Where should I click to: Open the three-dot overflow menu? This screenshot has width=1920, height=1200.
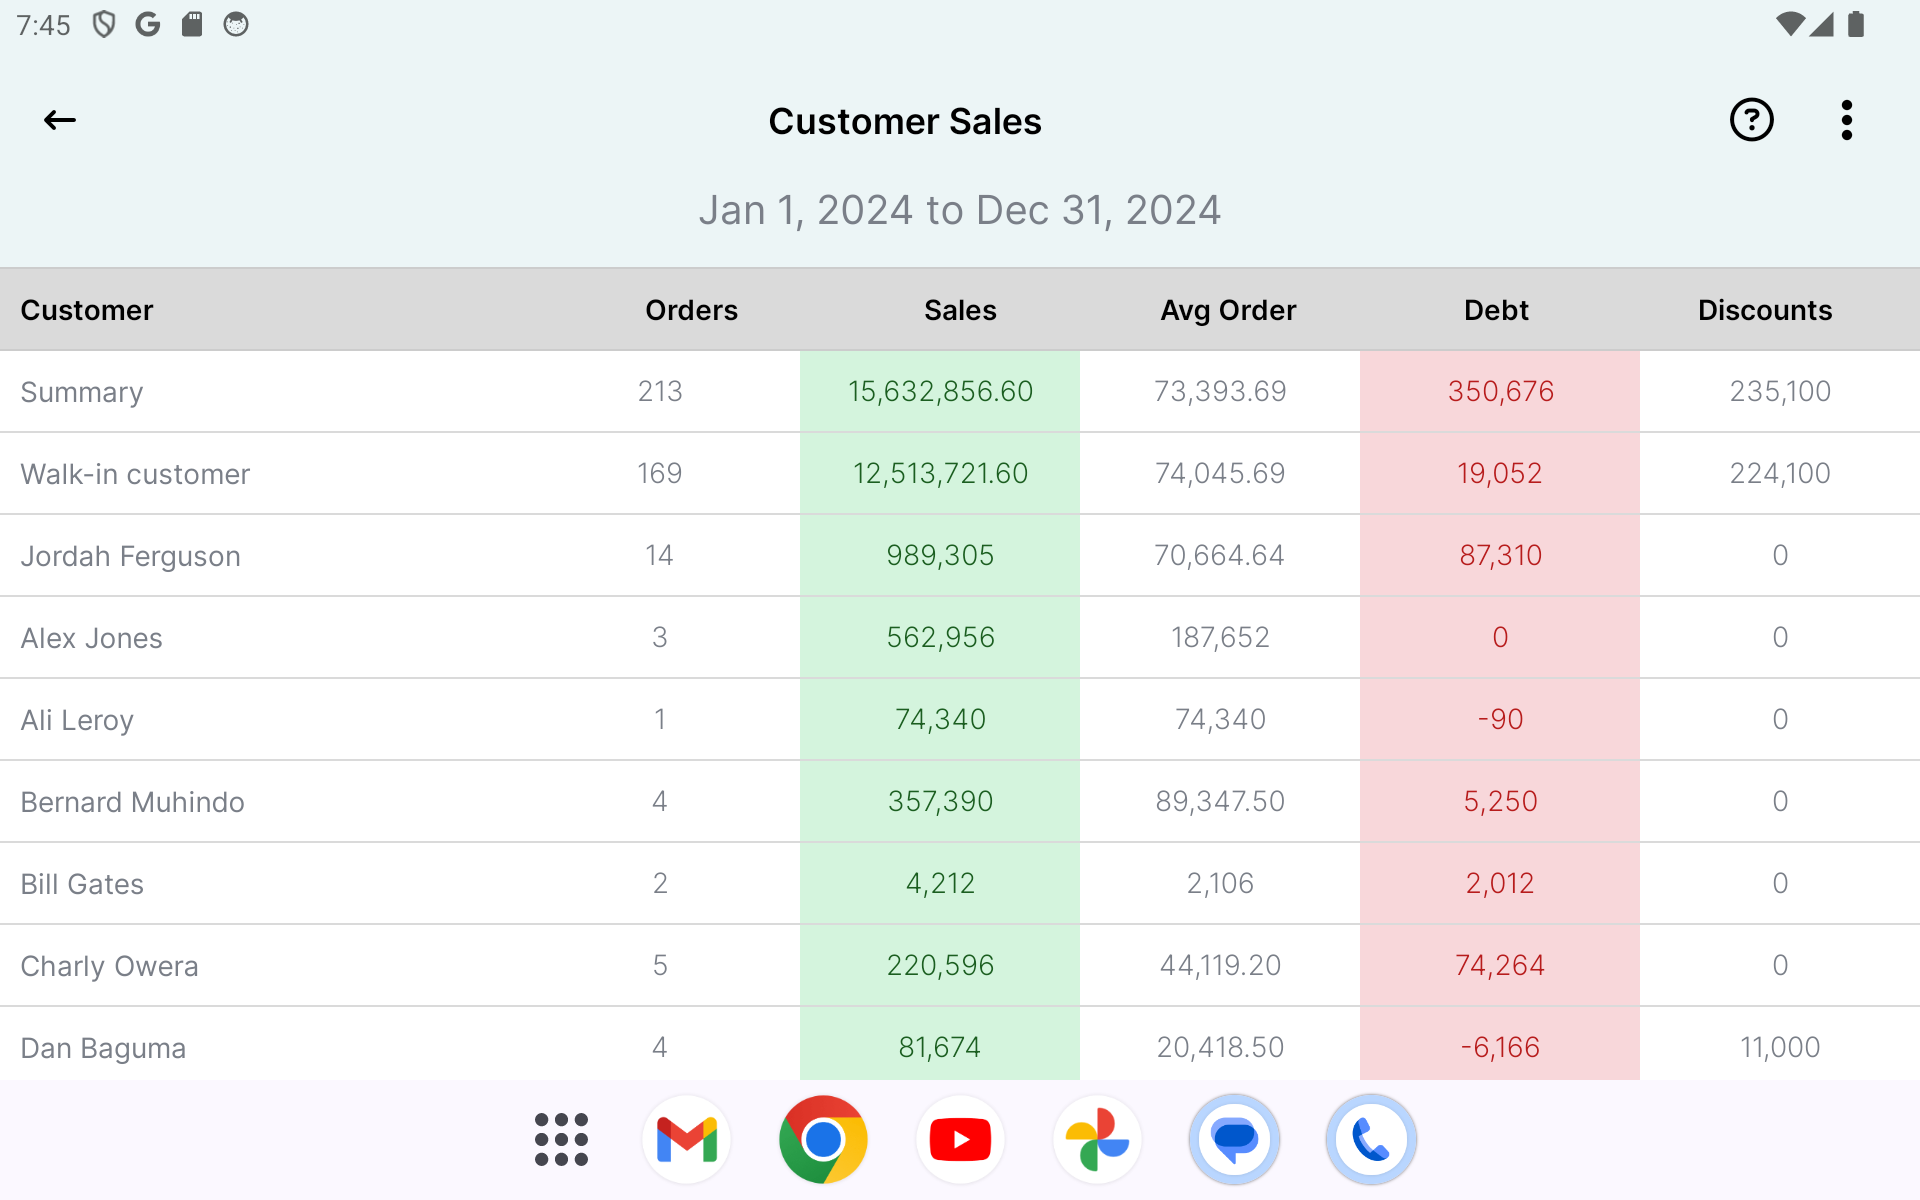[1846, 121]
